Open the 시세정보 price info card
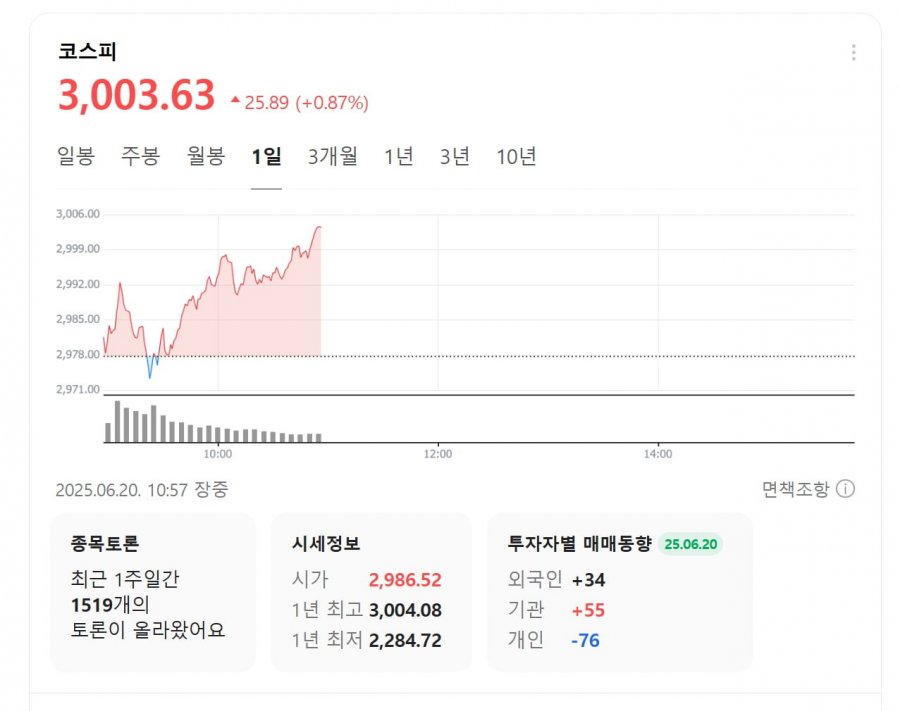The image size is (900, 711). coord(371,592)
